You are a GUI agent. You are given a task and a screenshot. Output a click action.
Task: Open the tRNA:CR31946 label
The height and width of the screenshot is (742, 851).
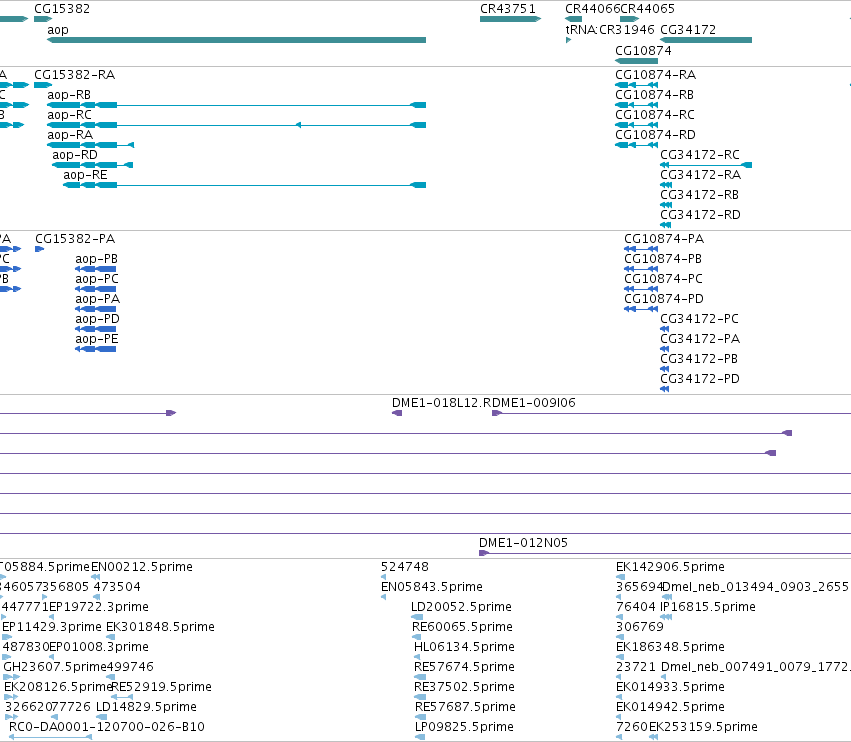tap(610, 29)
